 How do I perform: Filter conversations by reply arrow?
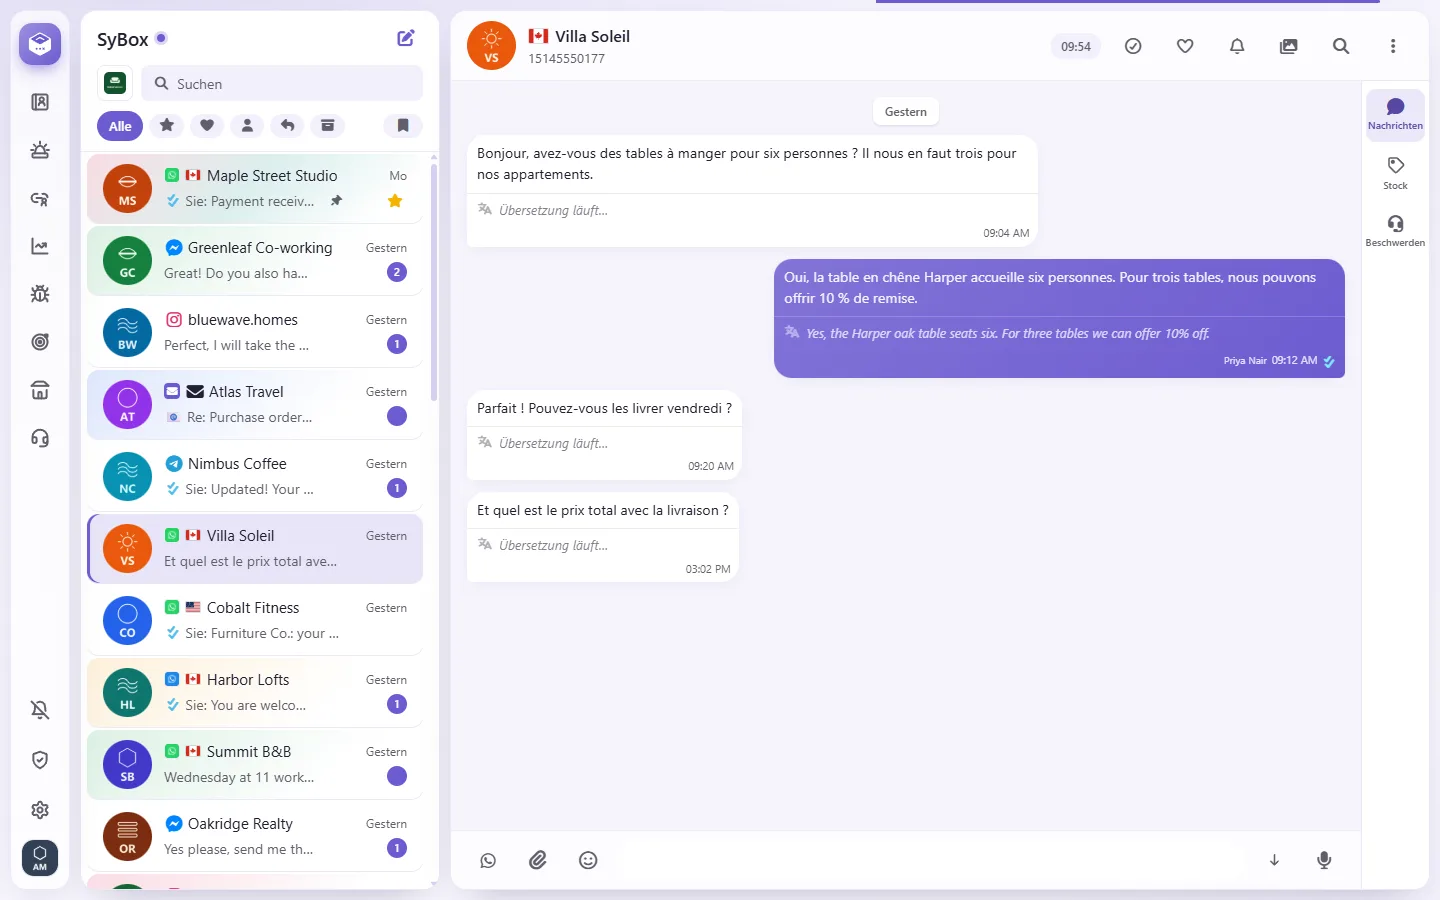287,125
